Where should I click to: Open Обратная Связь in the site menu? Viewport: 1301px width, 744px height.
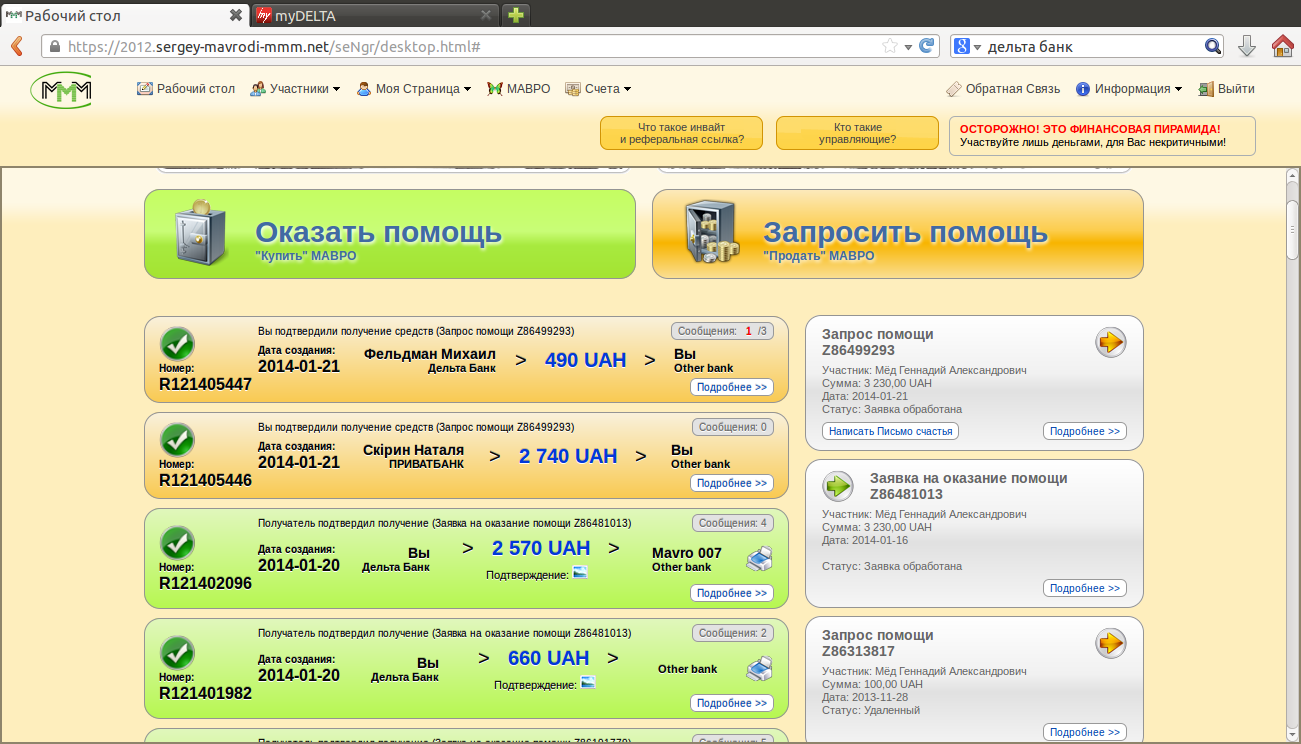point(1003,89)
